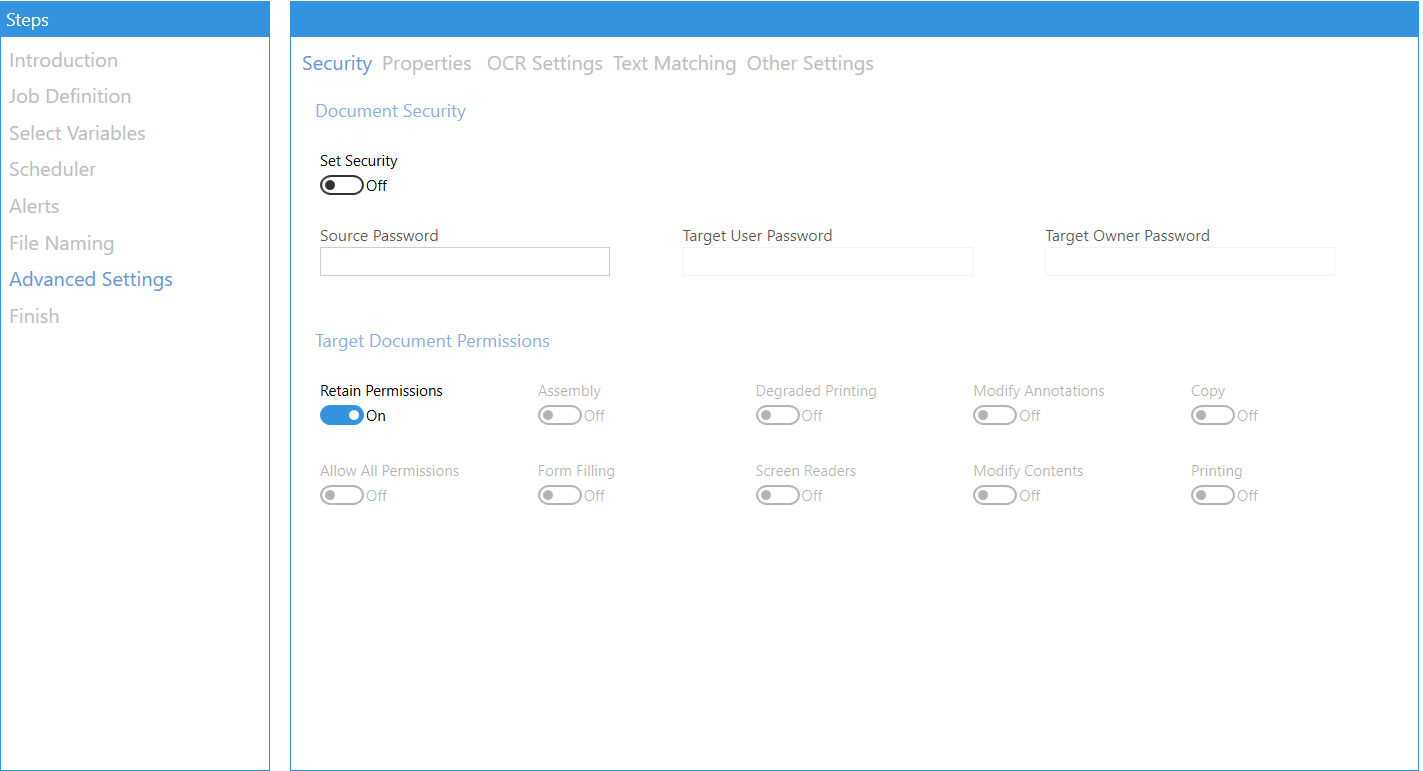1423x771 pixels.
Task: Click the Source Password field
Action: pos(464,261)
